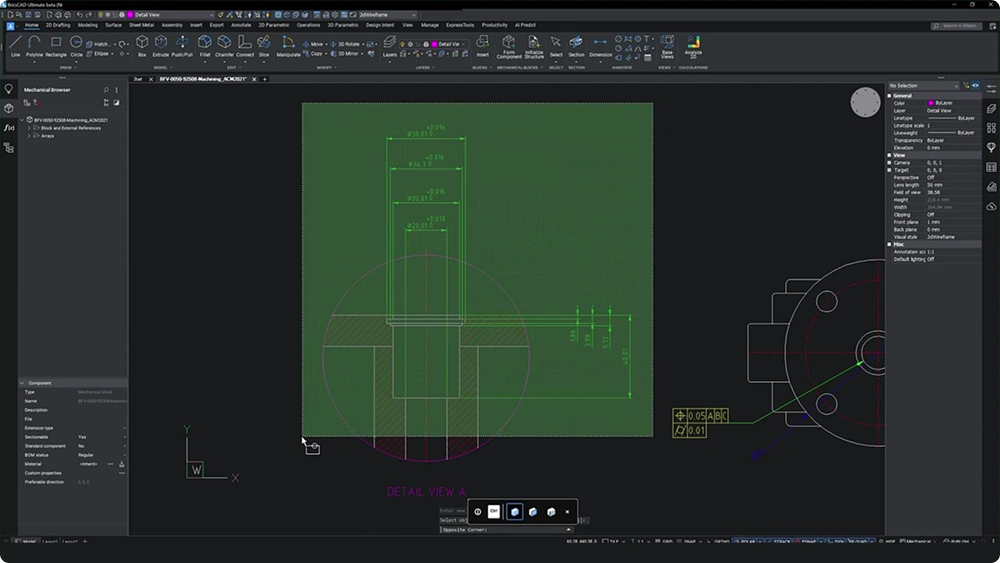Click the Ctrl button in selection toolbar
This screenshot has width=1000, height=563.
coord(494,511)
